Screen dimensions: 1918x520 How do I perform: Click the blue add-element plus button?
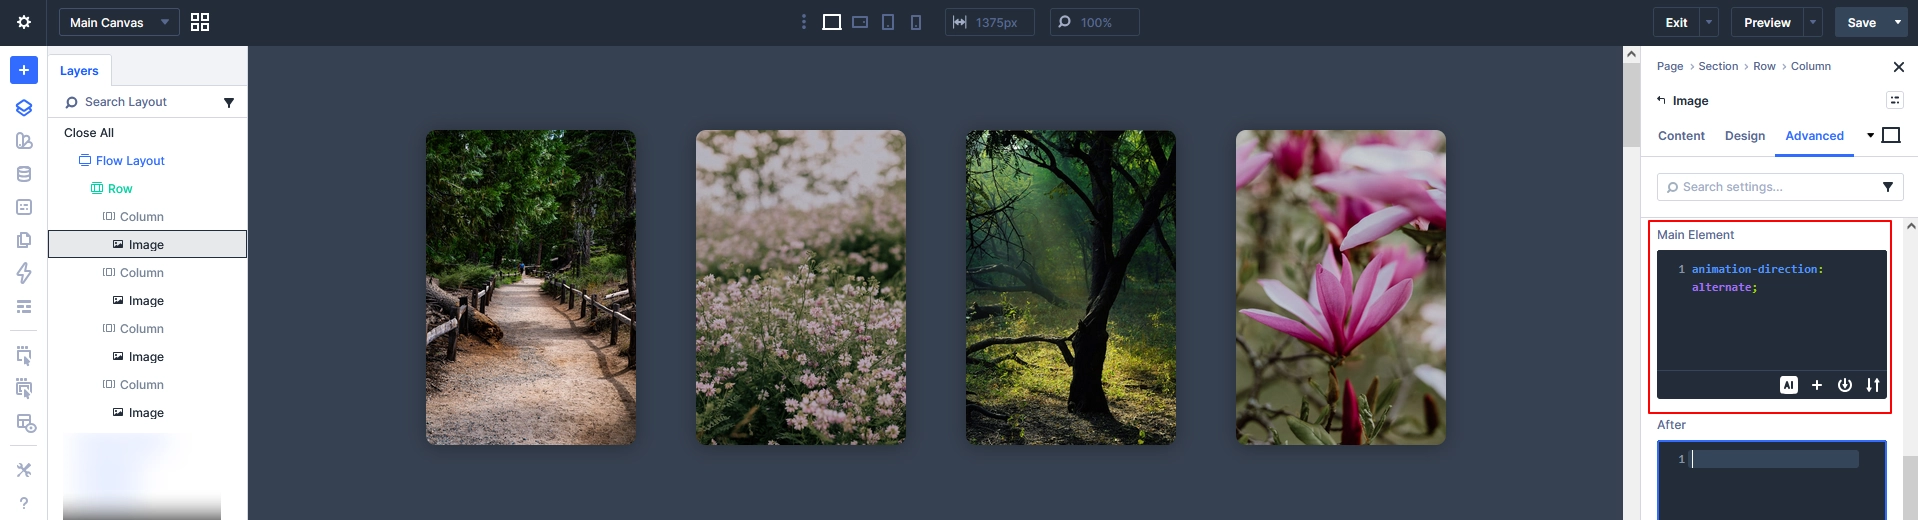(24, 70)
